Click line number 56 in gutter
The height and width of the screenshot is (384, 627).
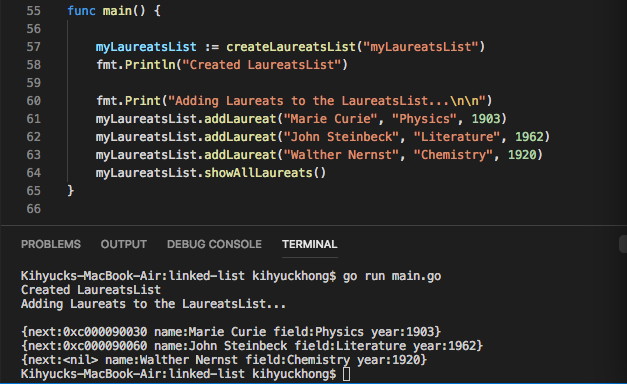click(34, 29)
